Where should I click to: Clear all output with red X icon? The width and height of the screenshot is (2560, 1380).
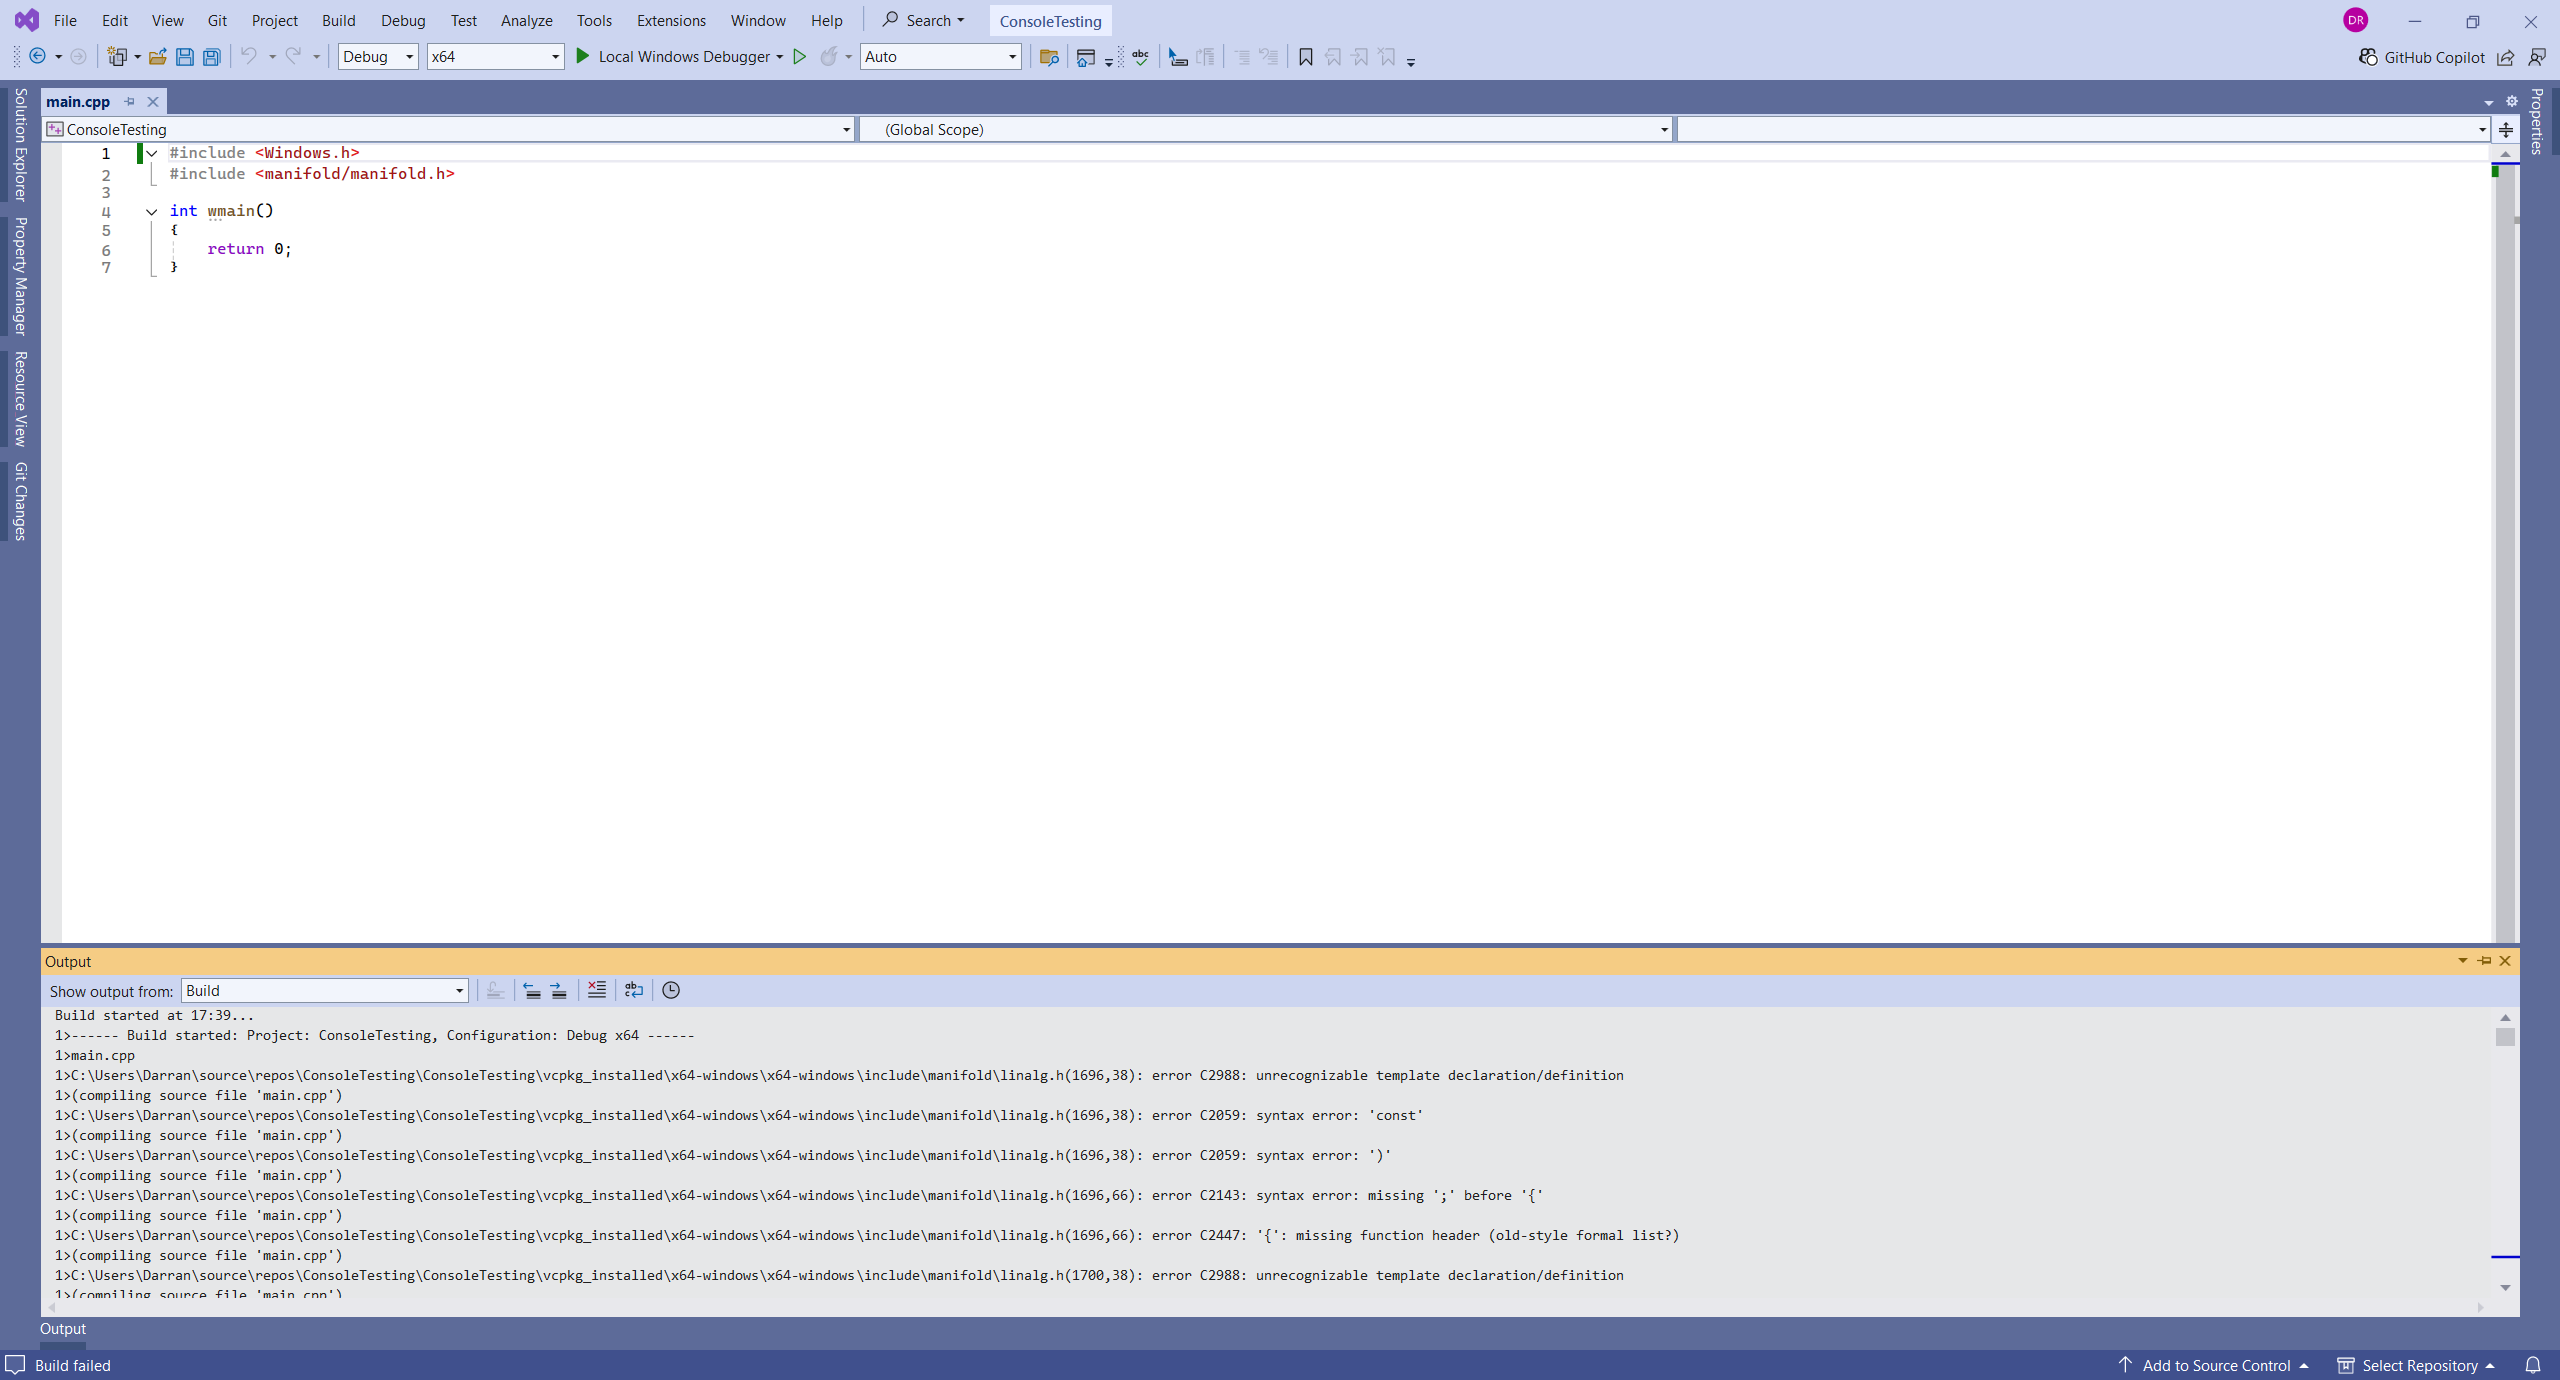tap(596, 990)
